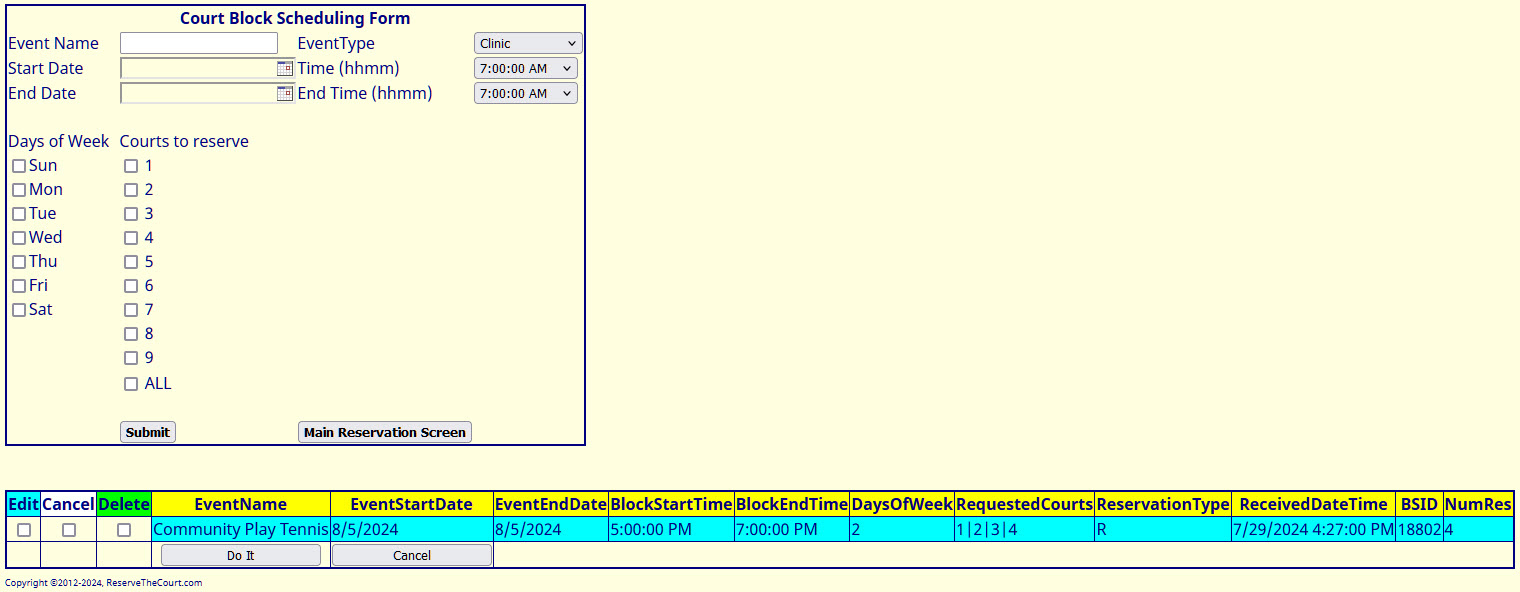Open the Start Date calendar picker icon
The image size is (1520, 592).
point(285,69)
